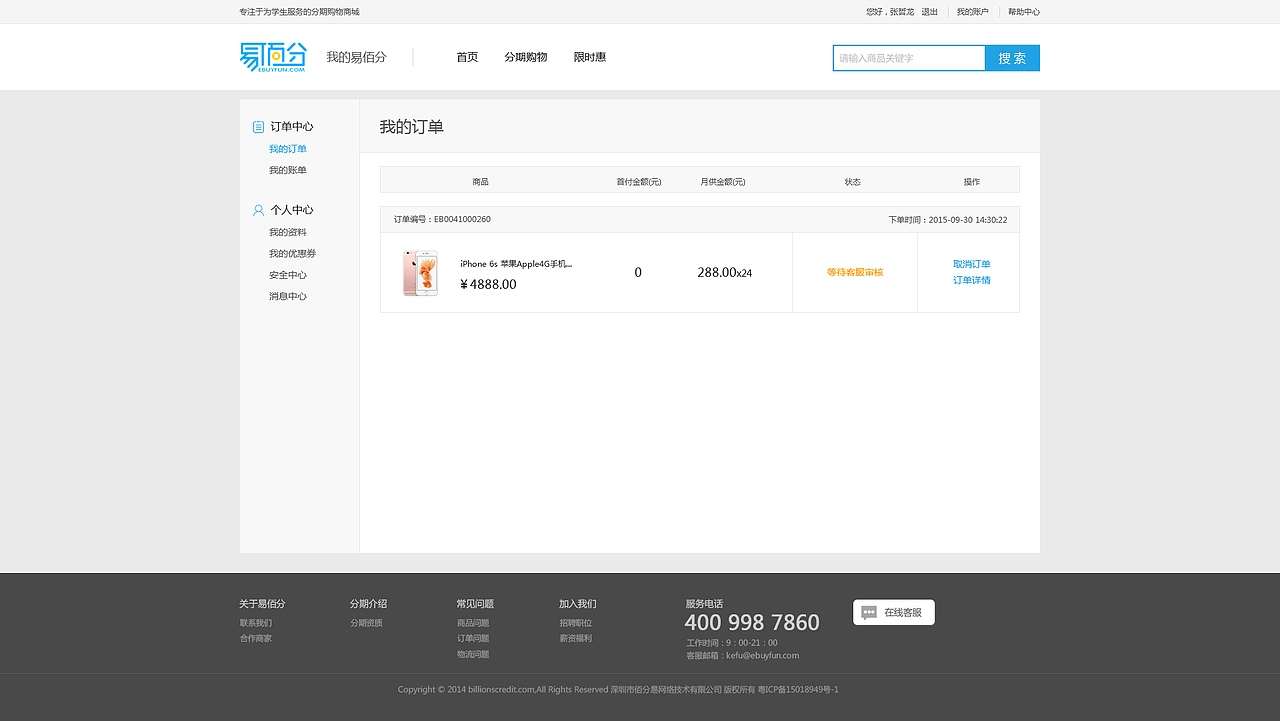Switch to 限时惠 section
This screenshot has height=721, width=1280.
589,57
